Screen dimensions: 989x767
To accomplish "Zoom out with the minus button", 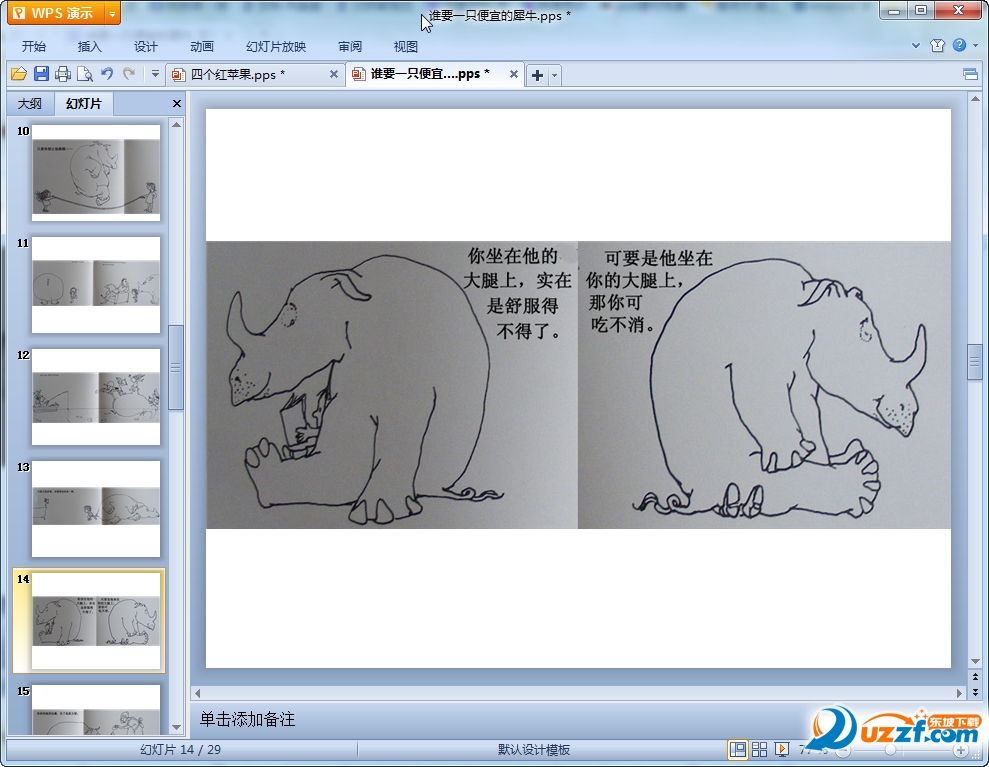I will coord(843,750).
